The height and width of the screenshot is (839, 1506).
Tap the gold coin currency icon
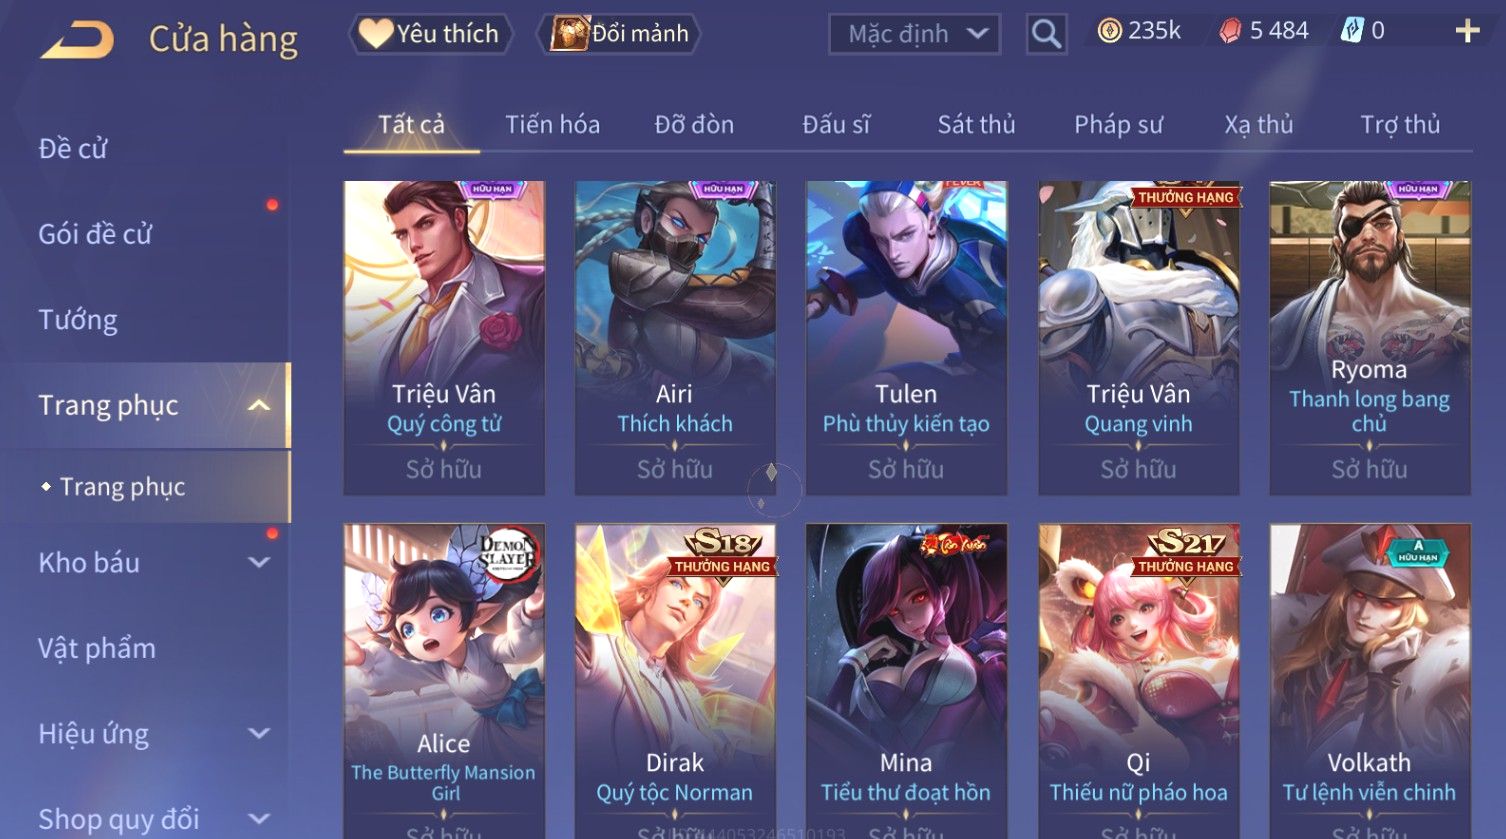pos(1110,31)
